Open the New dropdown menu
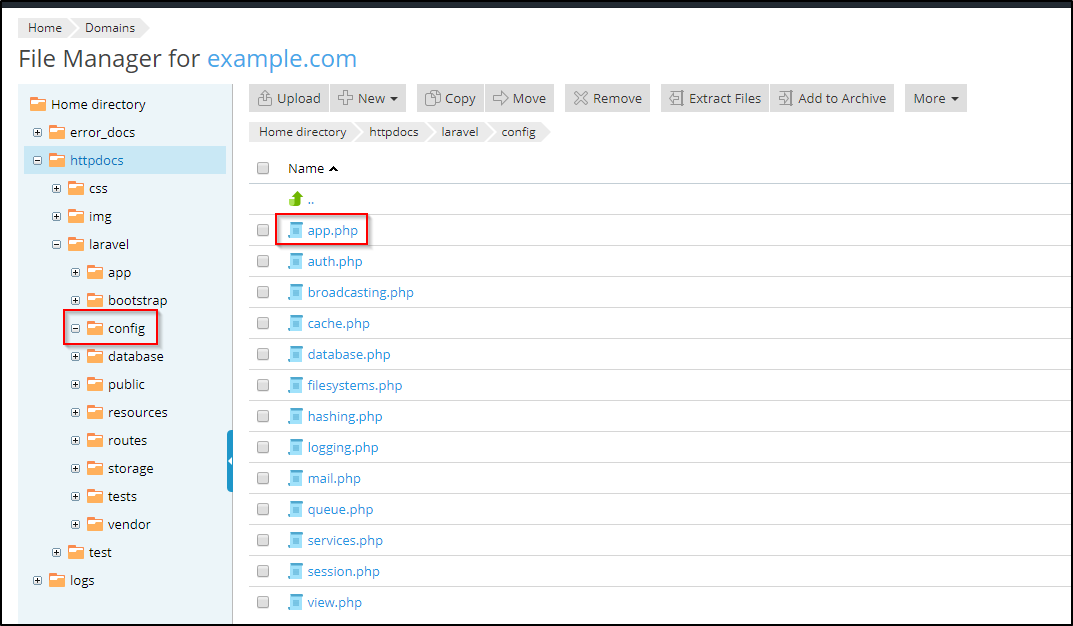1073x626 pixels. 368,98
